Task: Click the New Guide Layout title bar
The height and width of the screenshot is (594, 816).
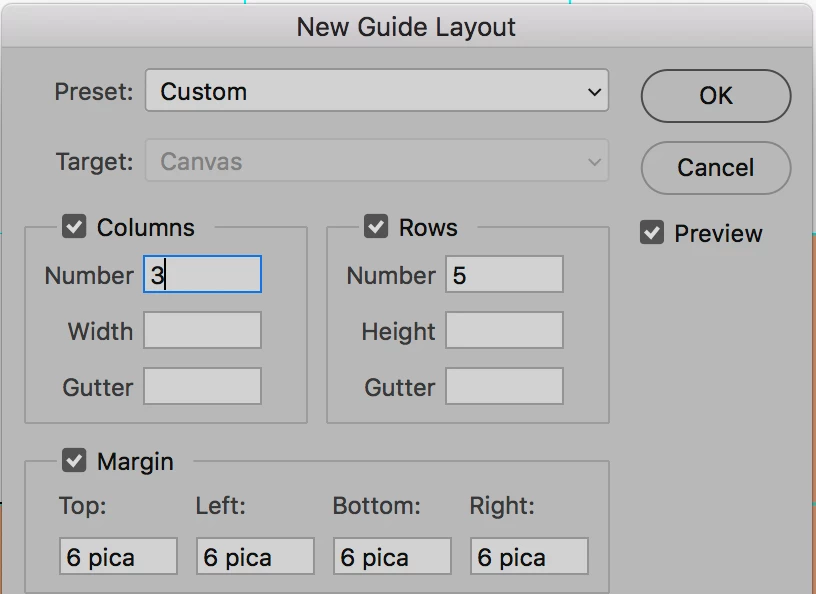Action: 406,27
